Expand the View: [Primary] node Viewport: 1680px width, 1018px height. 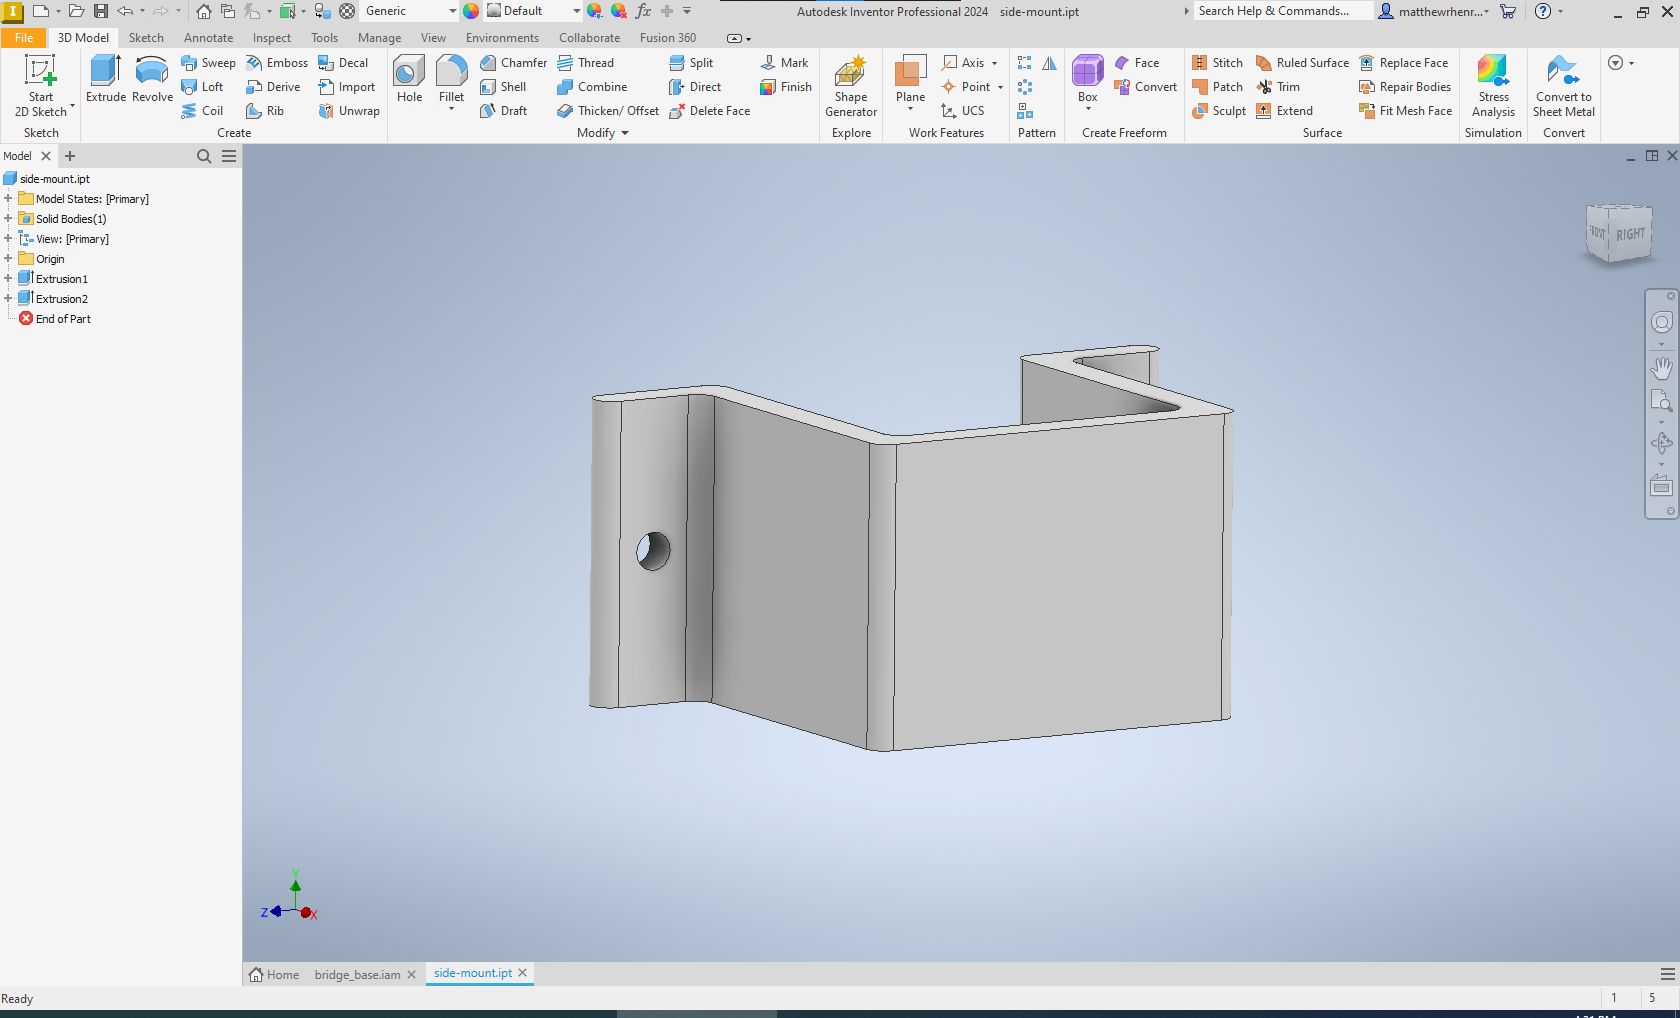(x=8, y=239)
